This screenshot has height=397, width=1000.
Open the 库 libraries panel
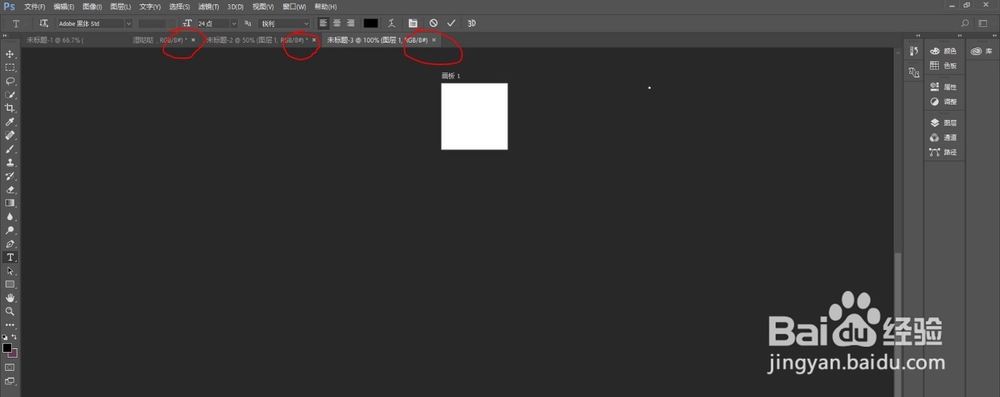tap(983, 51)
